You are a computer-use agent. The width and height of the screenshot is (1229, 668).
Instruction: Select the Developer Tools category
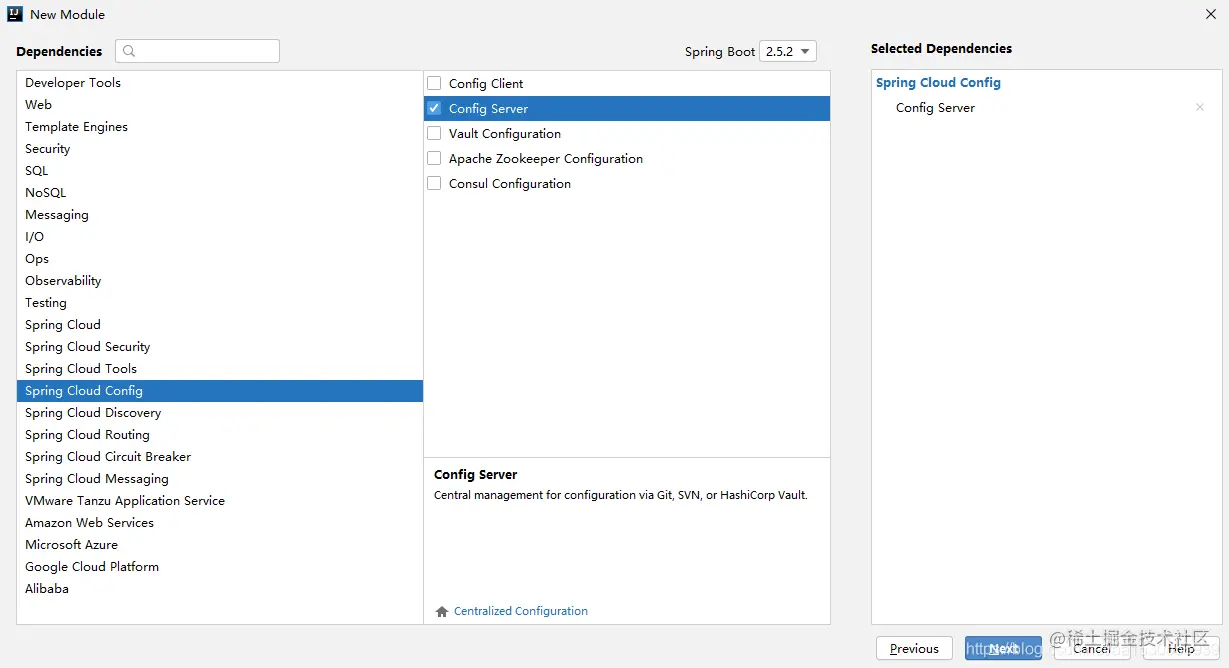(x=220, y=83)
